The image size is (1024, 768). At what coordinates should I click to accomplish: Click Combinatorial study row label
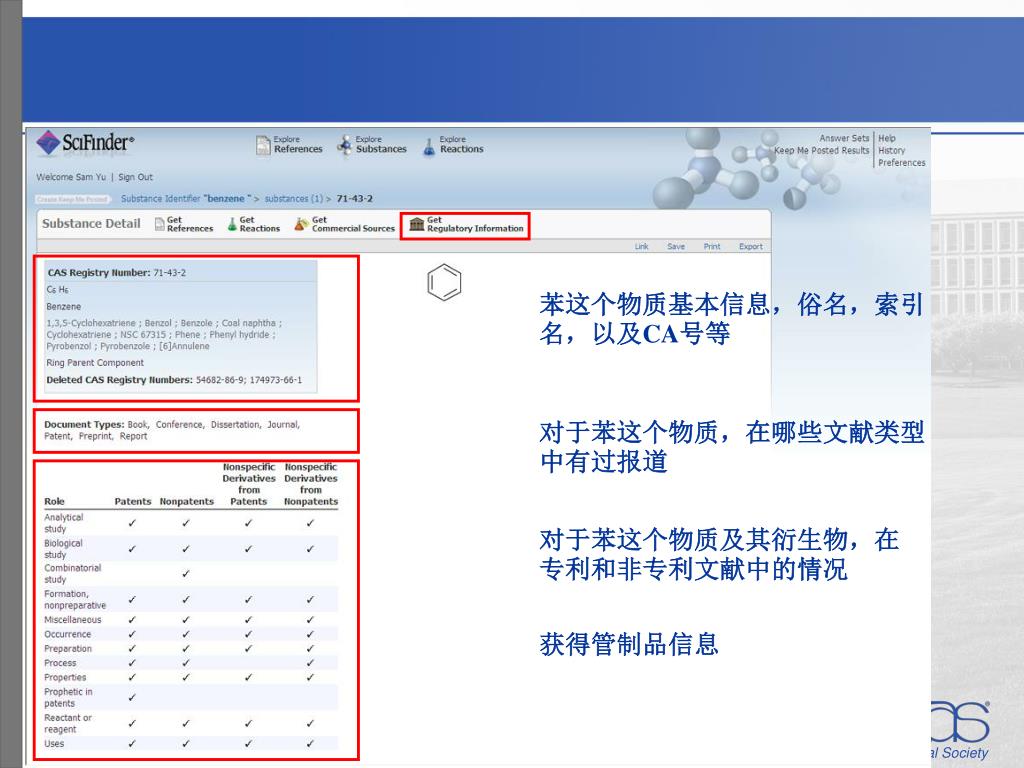click(x=72, y=573)
